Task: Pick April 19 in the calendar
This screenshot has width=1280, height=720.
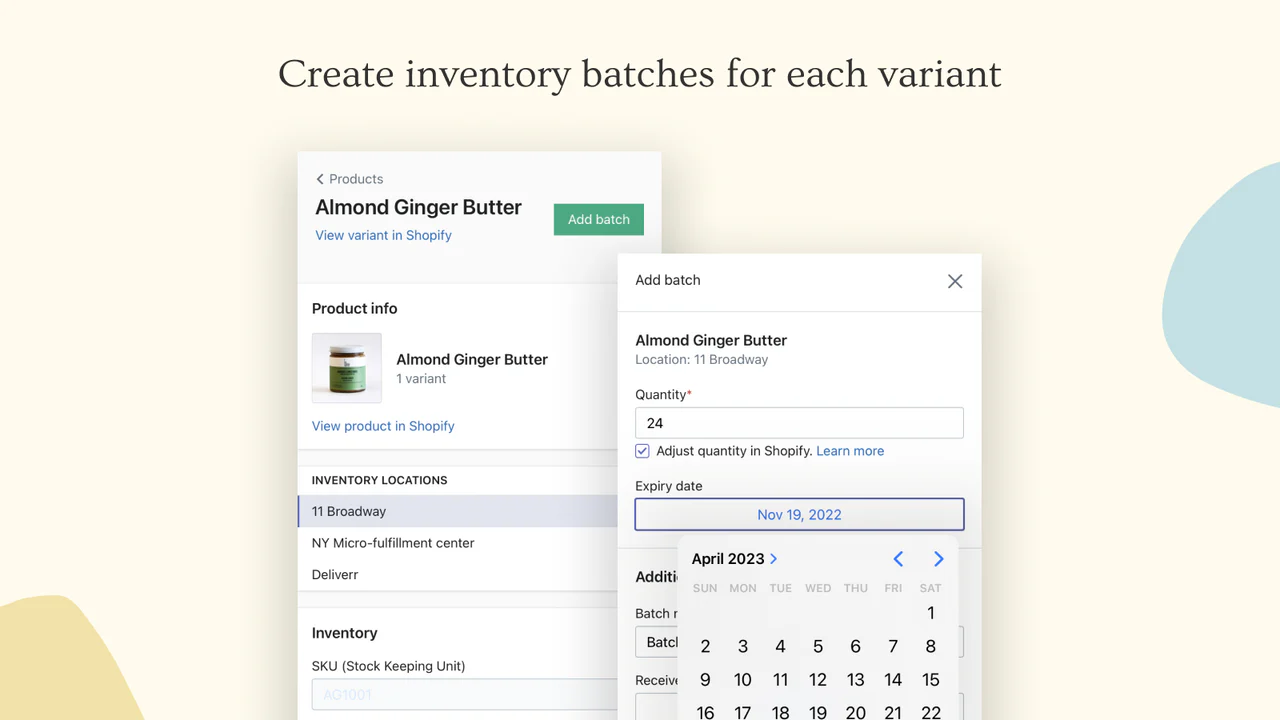Action: pos(818,712)
